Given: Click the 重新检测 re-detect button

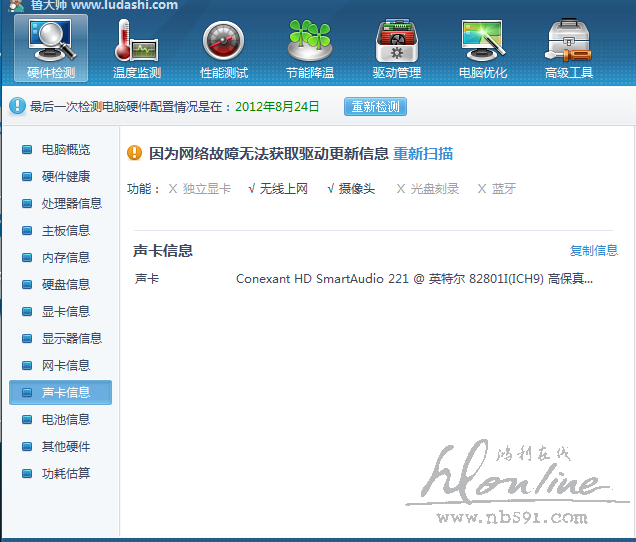Looking at the screenshot, I should pos(375,106).
